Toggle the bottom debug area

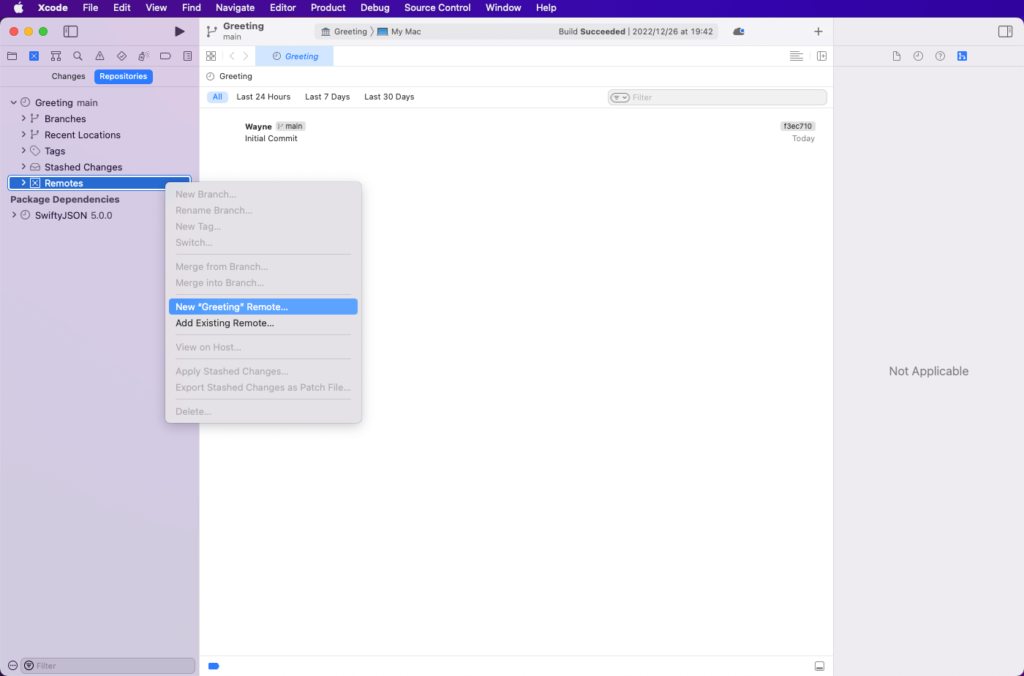(819, 666)
